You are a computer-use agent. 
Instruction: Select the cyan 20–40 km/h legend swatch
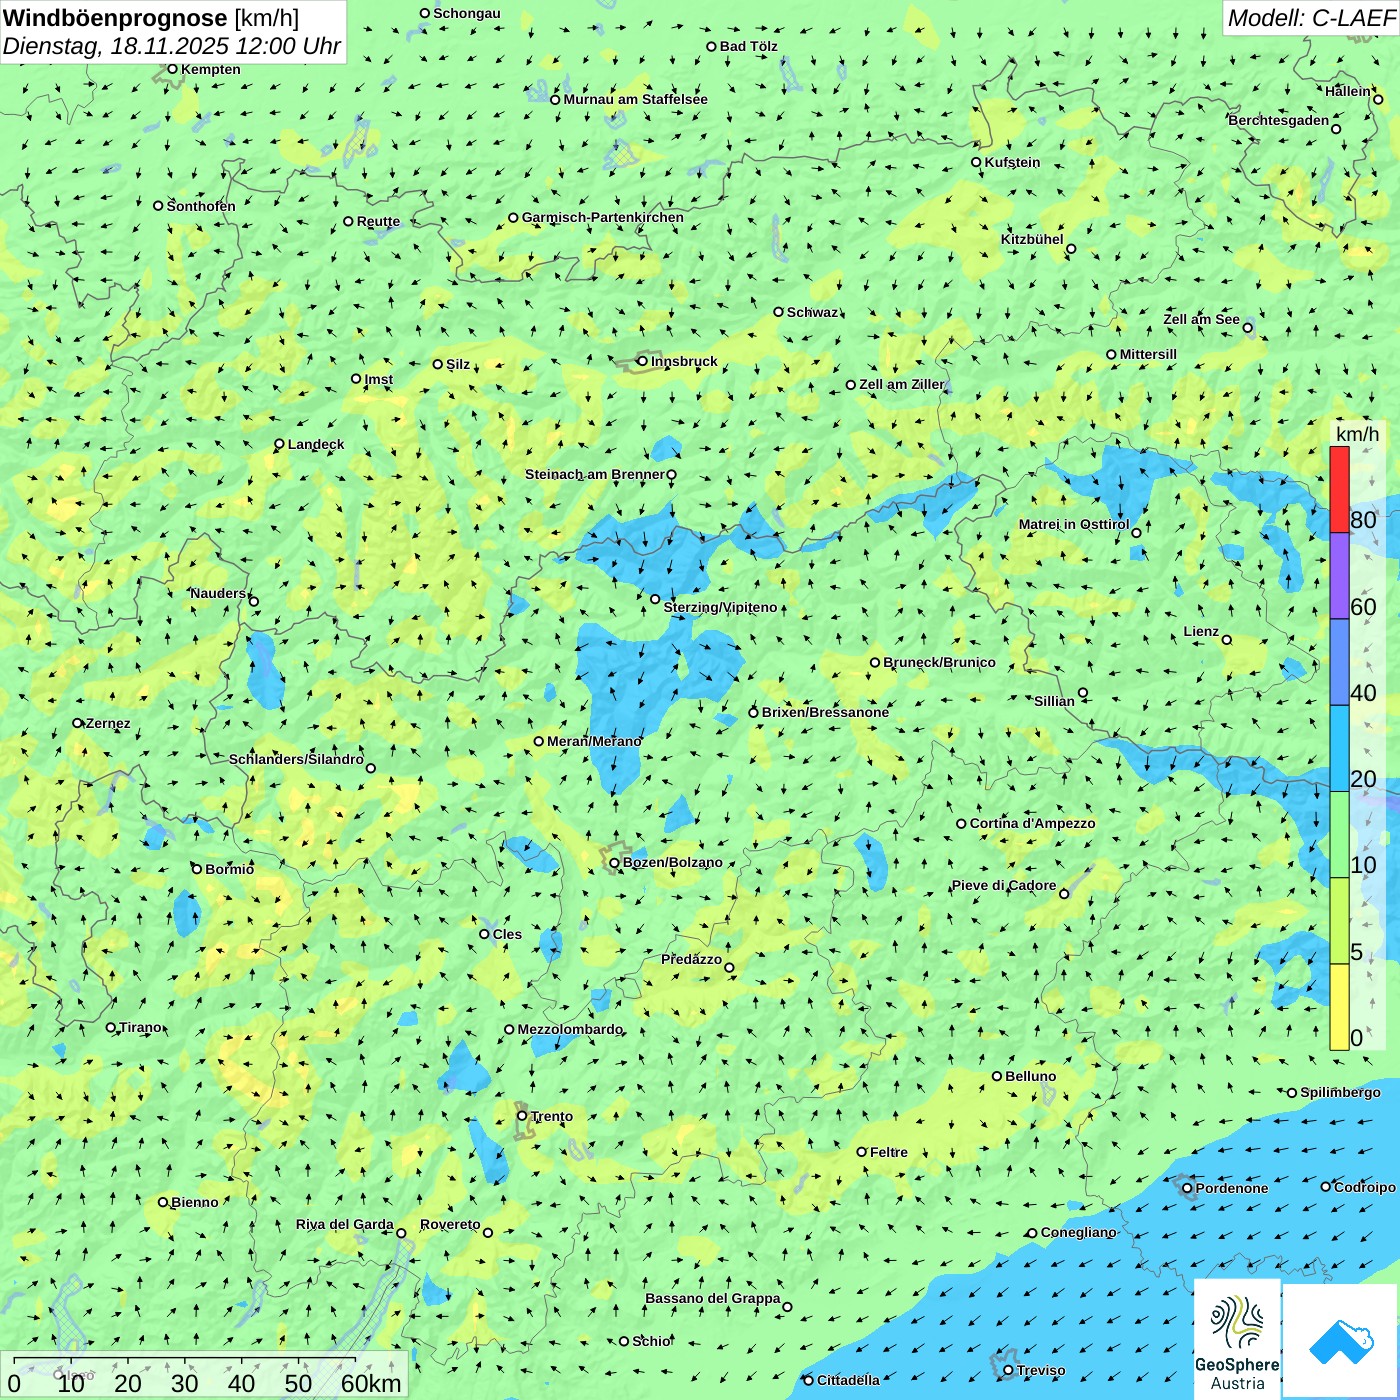pyautogui.click(x=1339, y=749)
